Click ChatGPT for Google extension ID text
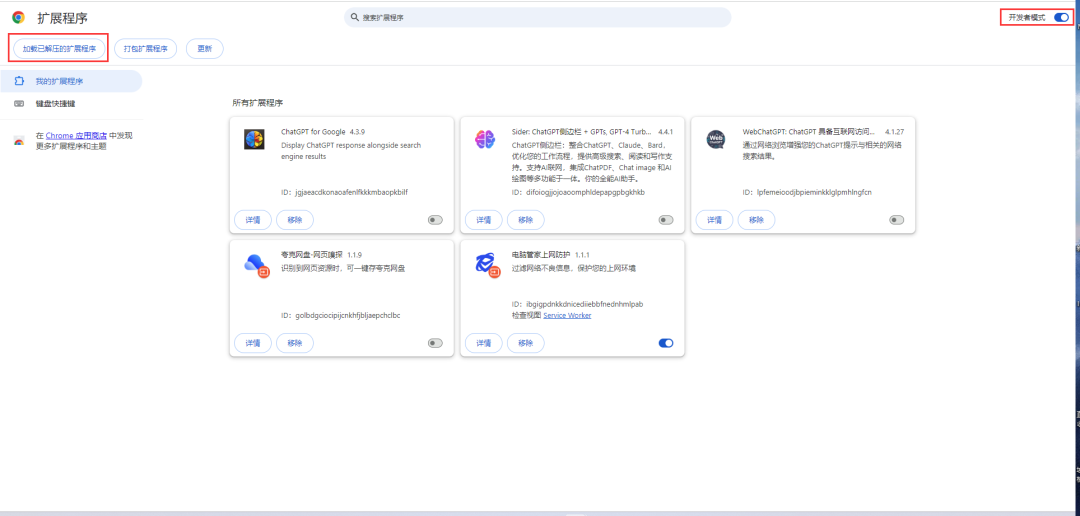This screenshot has width=1080, height=516. click(344, 192)
